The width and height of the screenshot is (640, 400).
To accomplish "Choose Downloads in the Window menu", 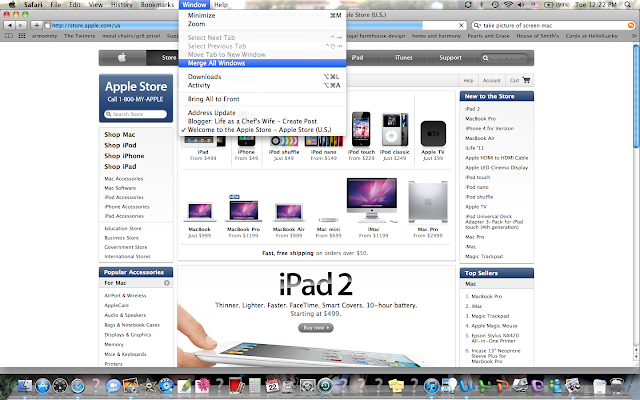I will (262, 76).
